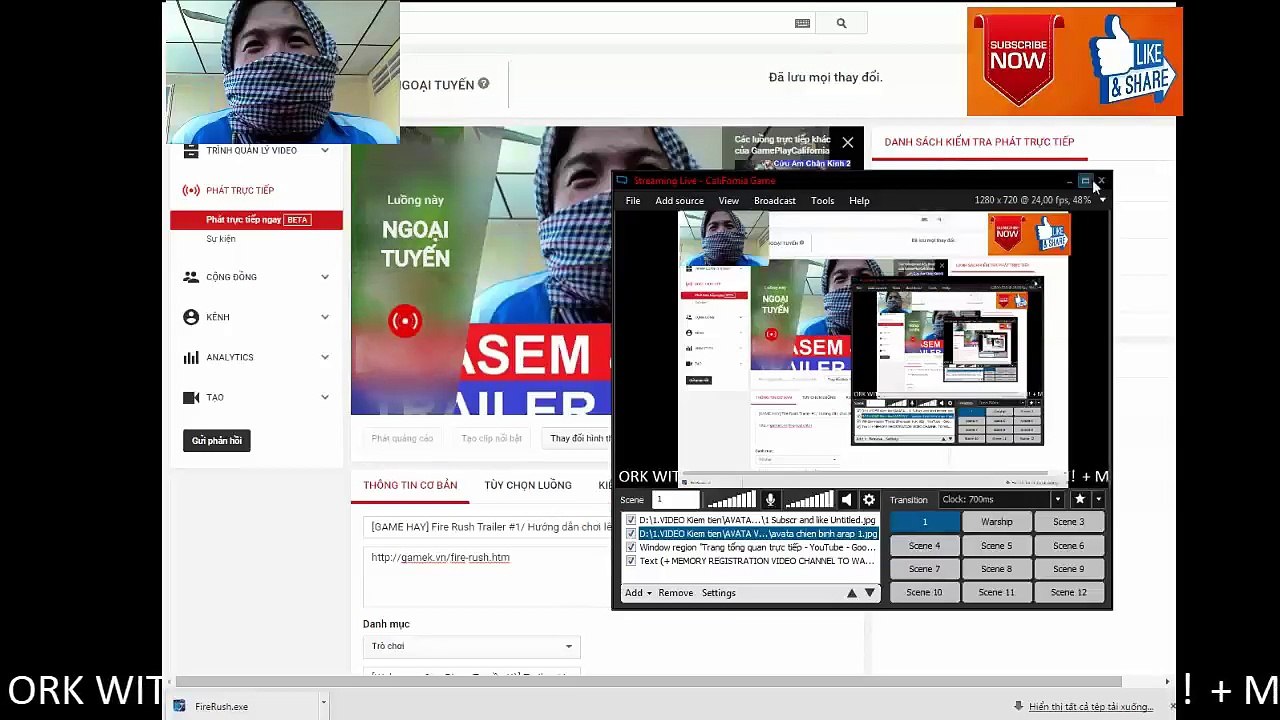Screen dimensions: 1280x720
Task: Click the red live broadcast icon on preview
Action: point(405,321)
